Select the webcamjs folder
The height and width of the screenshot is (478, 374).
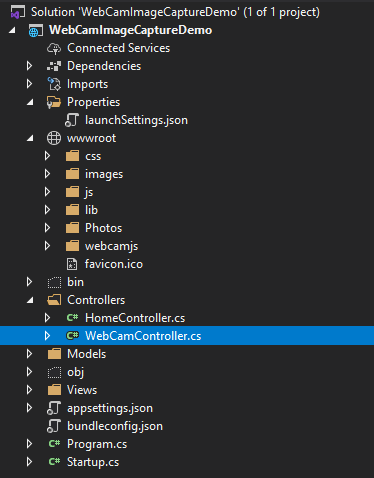111,246
